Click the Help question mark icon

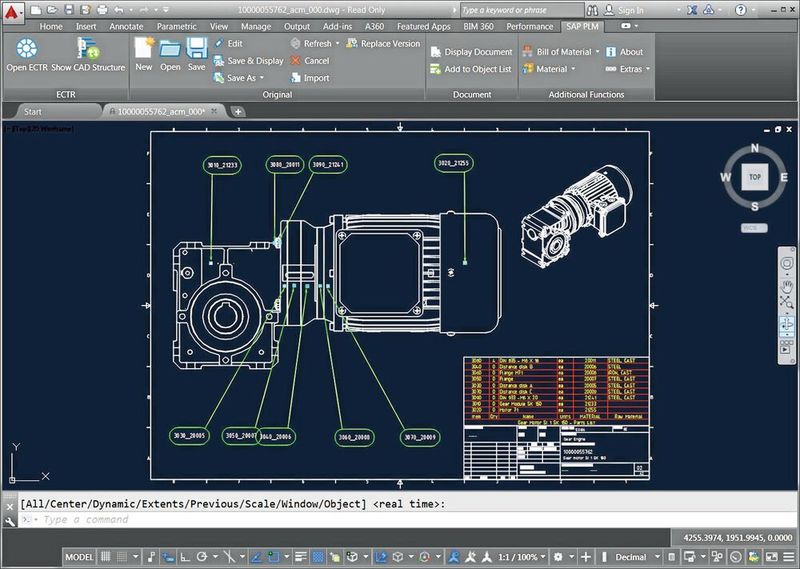(741, 10)
